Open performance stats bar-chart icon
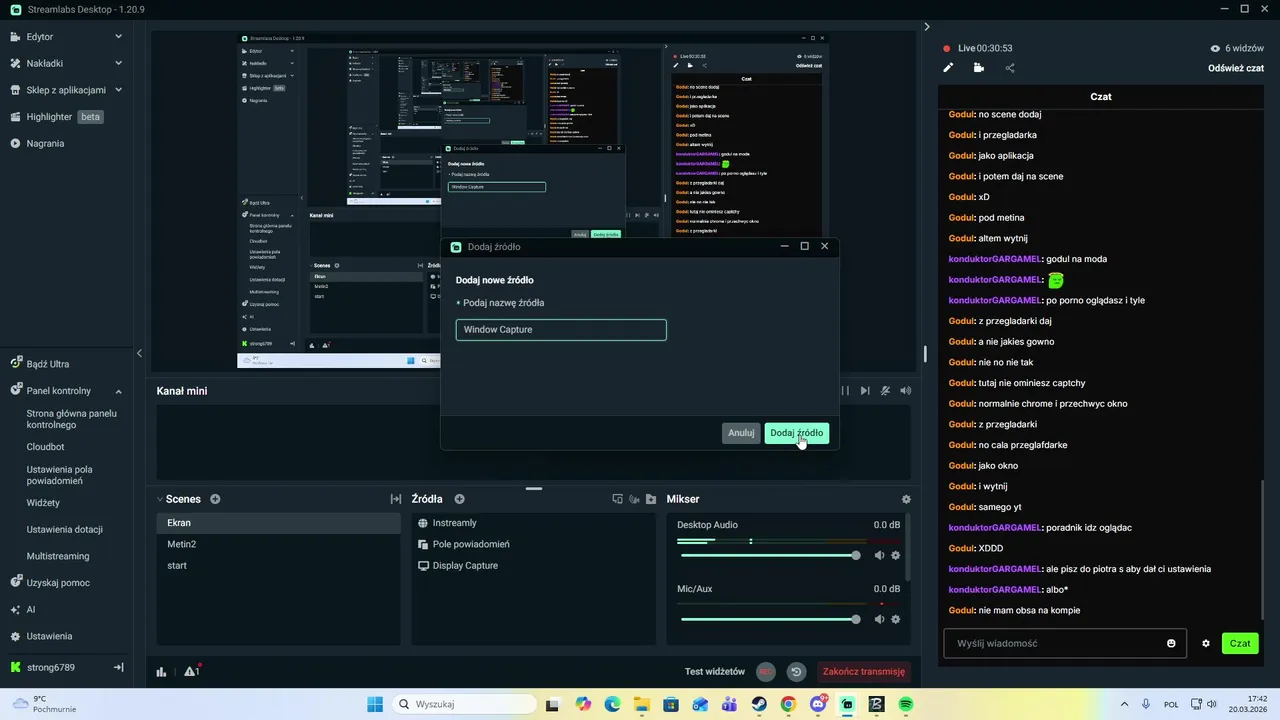Screen dimensions: 1280x720 [x=161, y=672]
